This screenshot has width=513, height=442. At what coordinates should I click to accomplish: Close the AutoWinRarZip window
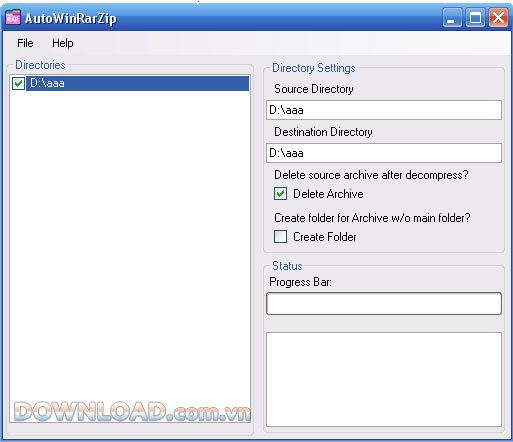[x=498, y=17]
